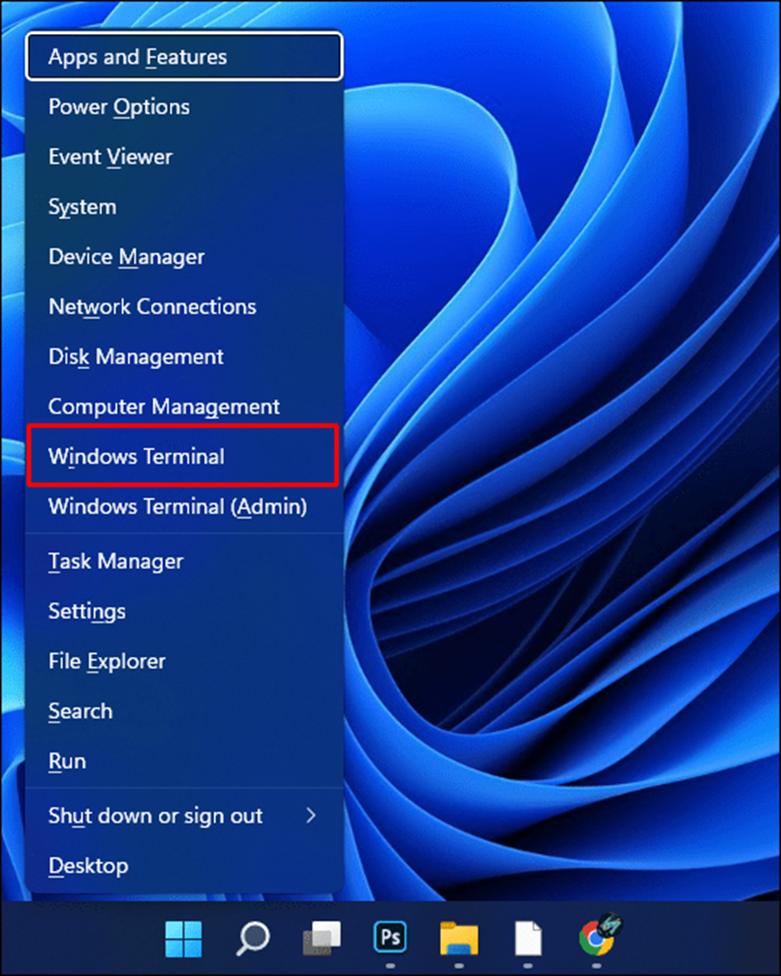Expand Shut down or sign out submenu

coord(184,815)
